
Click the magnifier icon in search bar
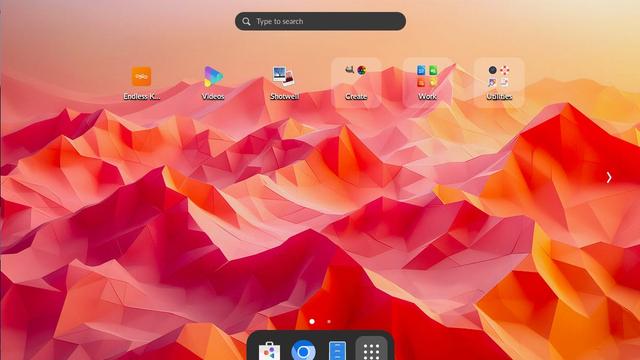[246, 21]
